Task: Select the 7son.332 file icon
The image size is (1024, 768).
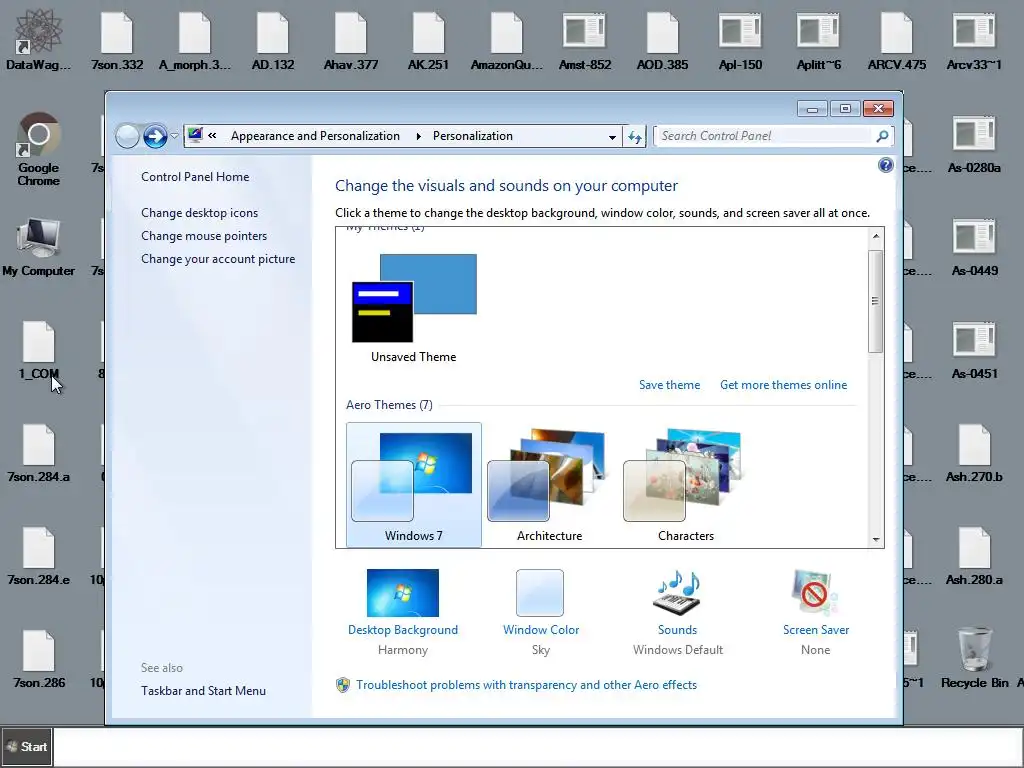Action: 117,39
